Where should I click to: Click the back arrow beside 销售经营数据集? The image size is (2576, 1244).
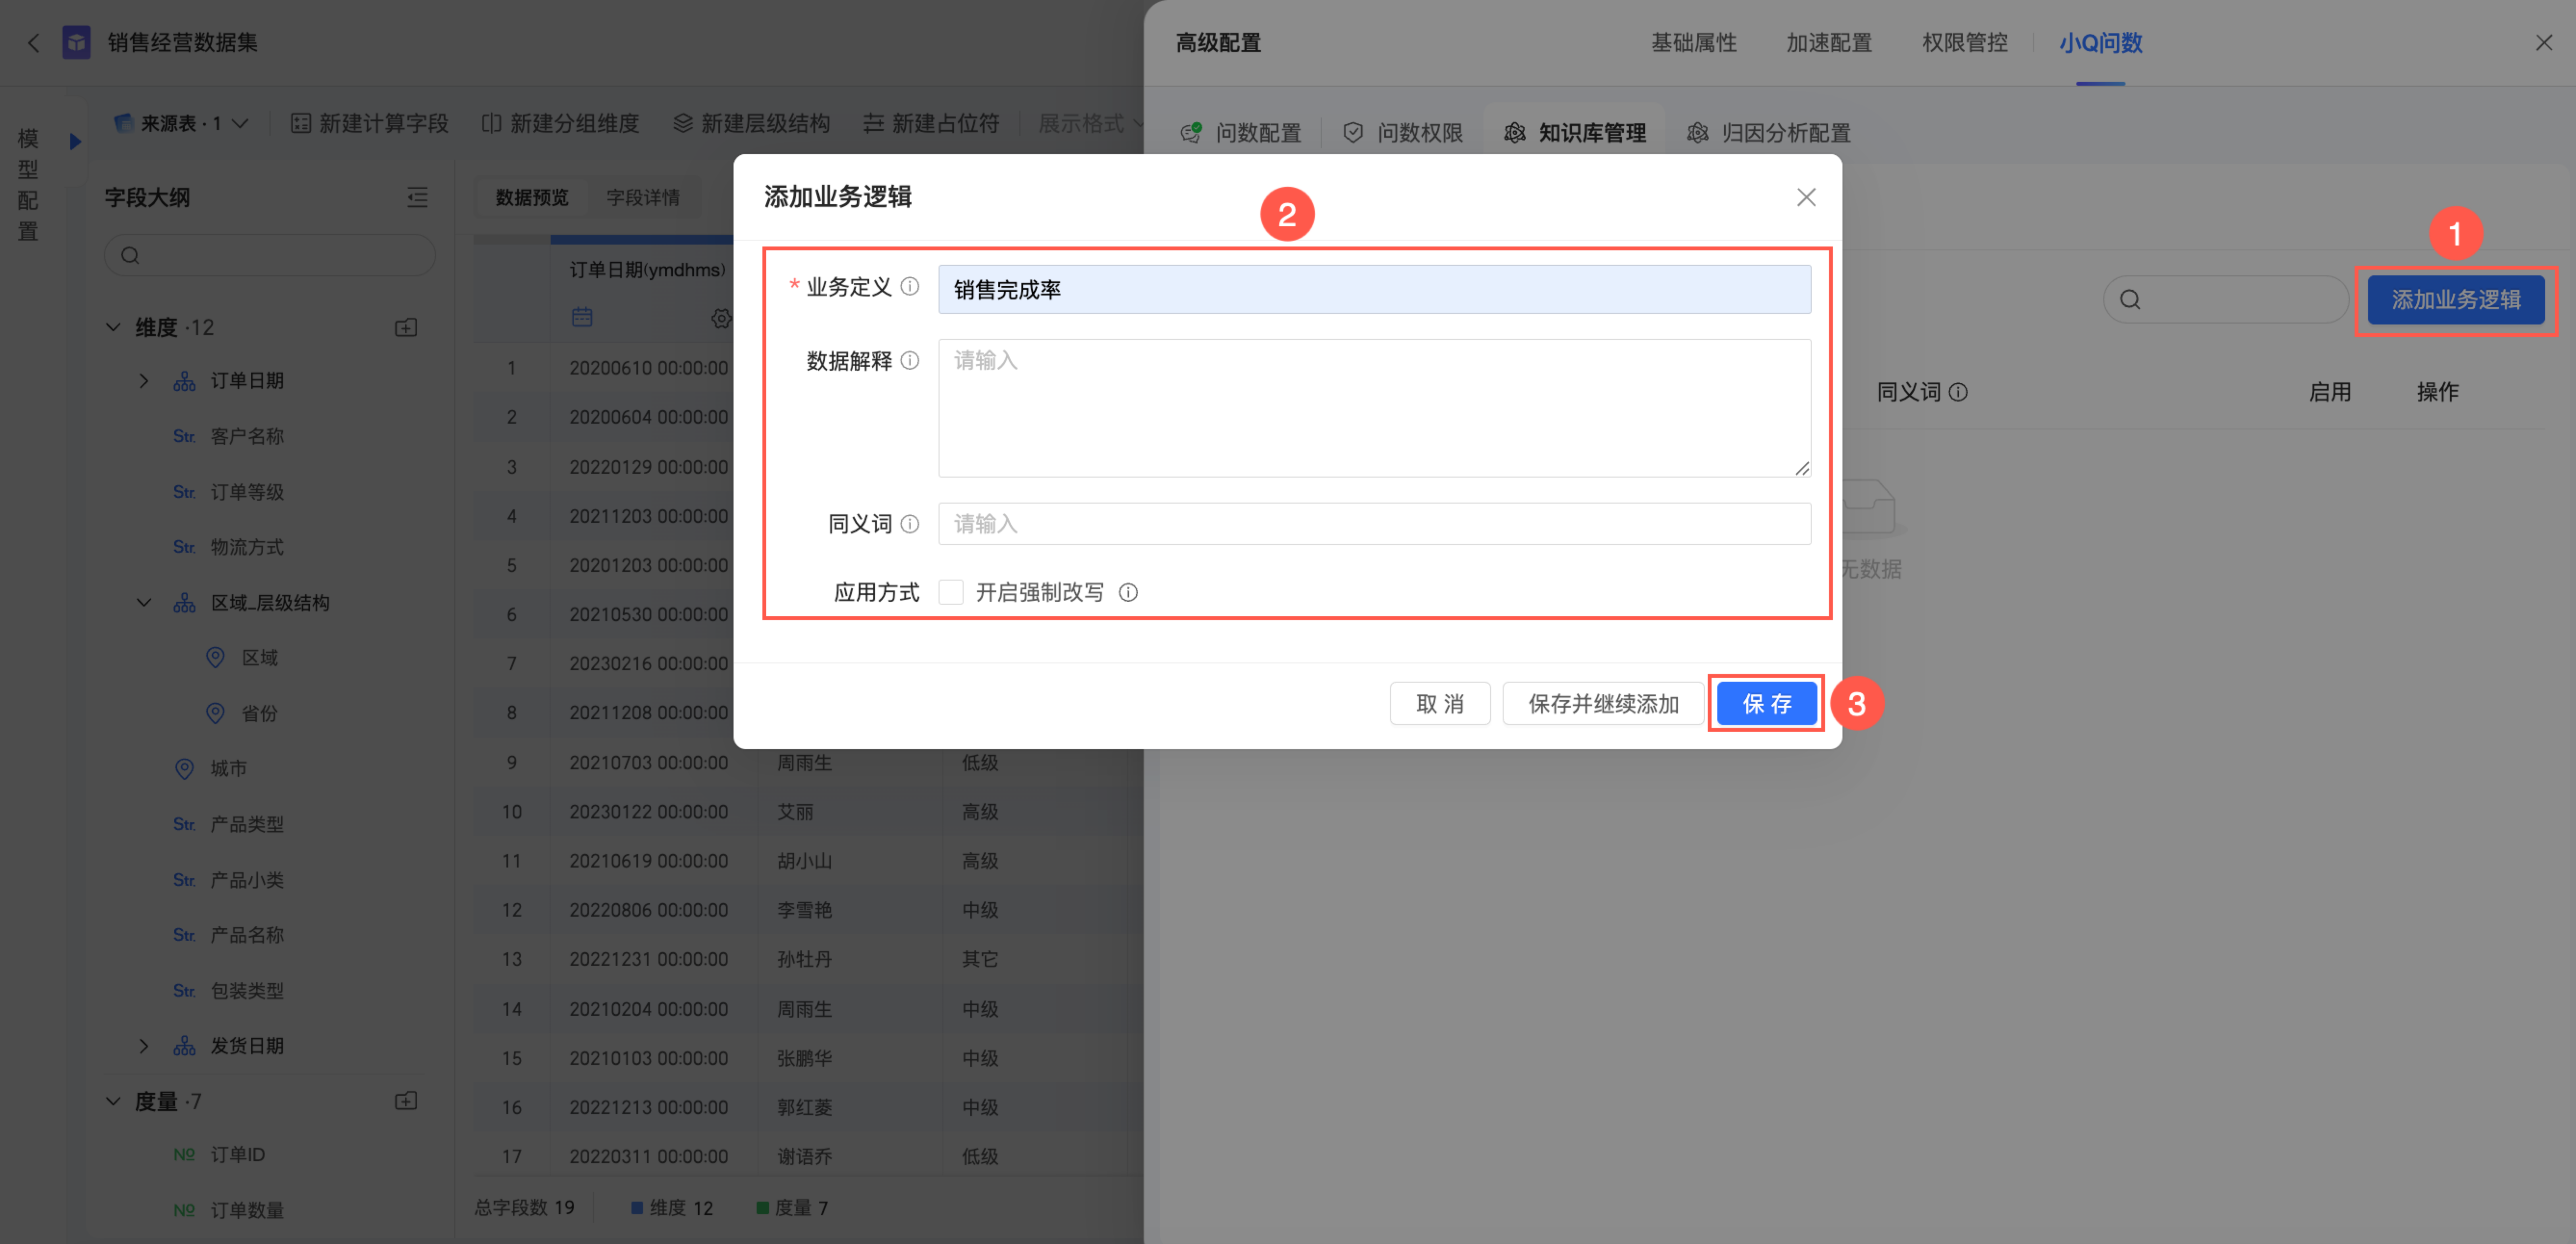coord(33,43)
